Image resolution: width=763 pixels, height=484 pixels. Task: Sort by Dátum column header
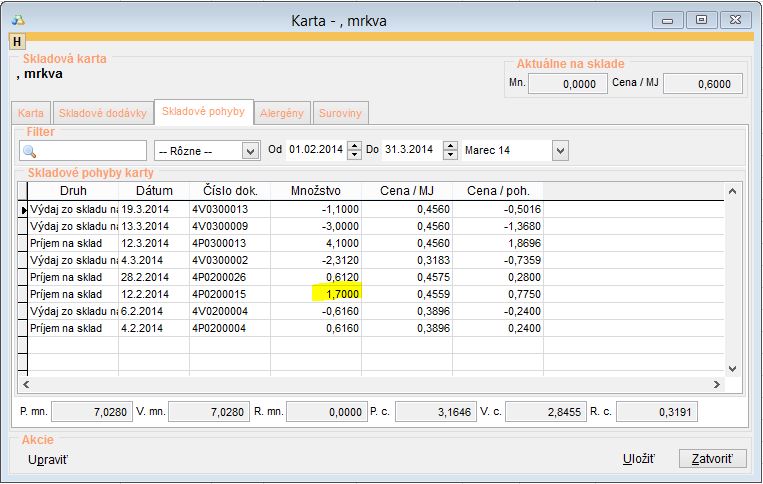point(153,191)
